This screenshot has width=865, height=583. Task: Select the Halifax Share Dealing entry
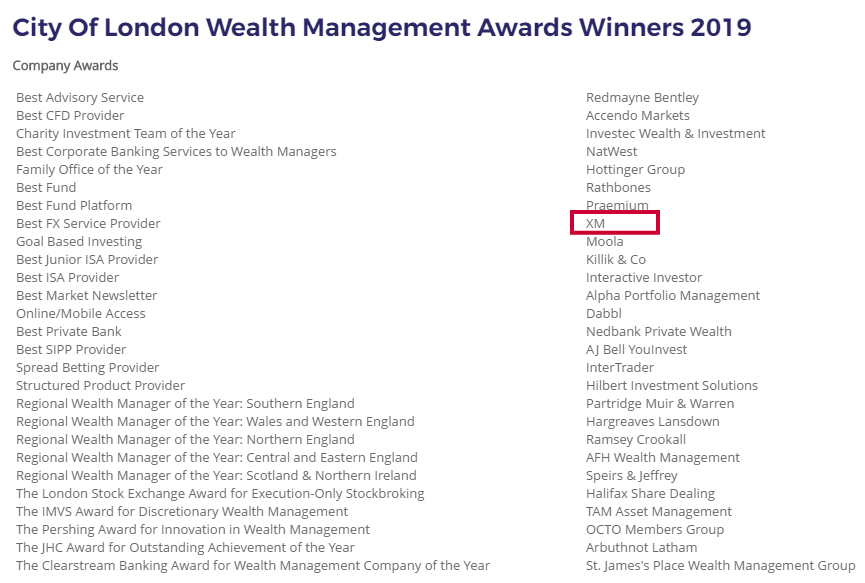[650, 494]
